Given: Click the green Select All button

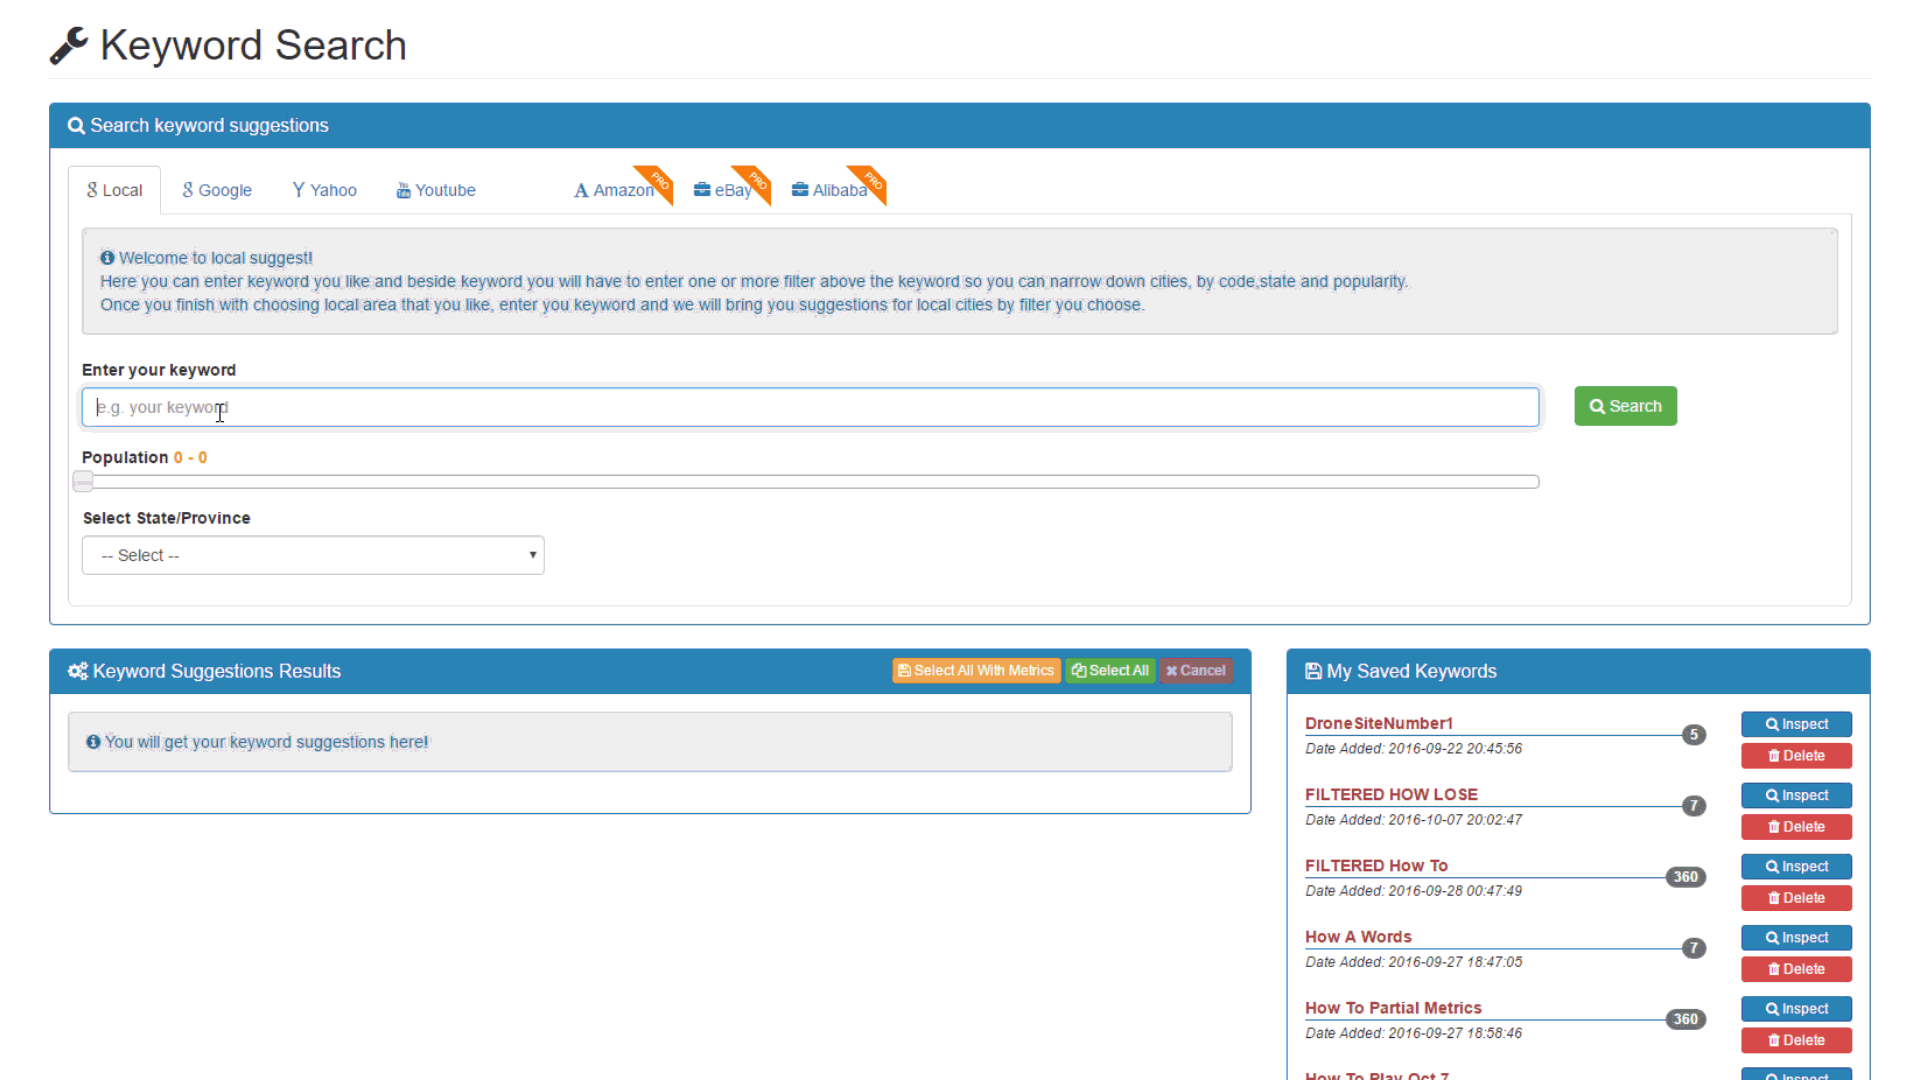Looking at the screenshot, I should click(1110, 671).
